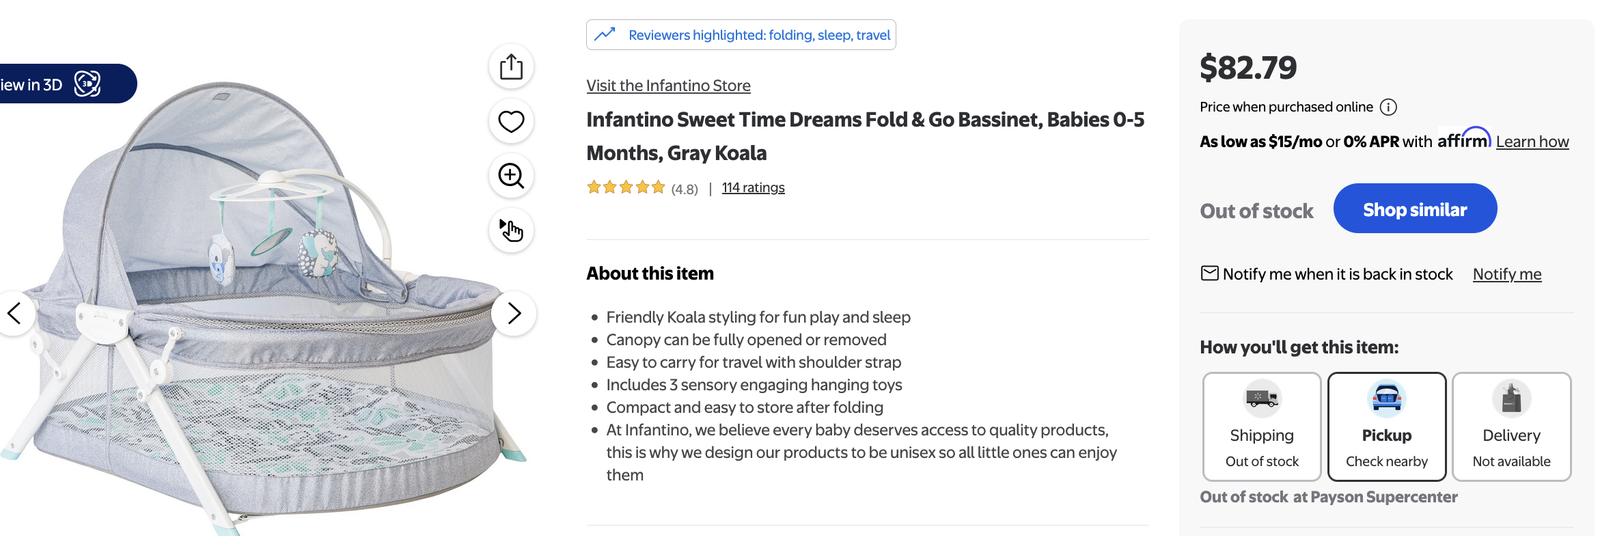This screenshot has width=1600, height=536.
Task: Open the 114 ratings link
Action: coord(753,188)
